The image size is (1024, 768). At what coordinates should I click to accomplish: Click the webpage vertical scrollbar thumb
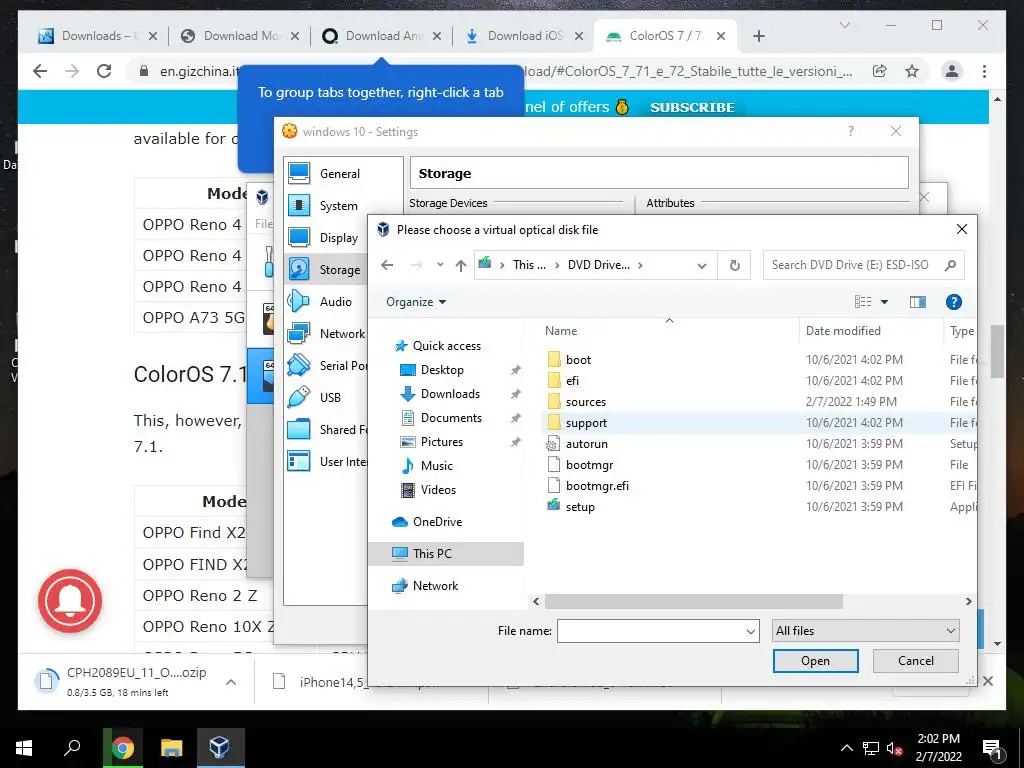point(997,351)
